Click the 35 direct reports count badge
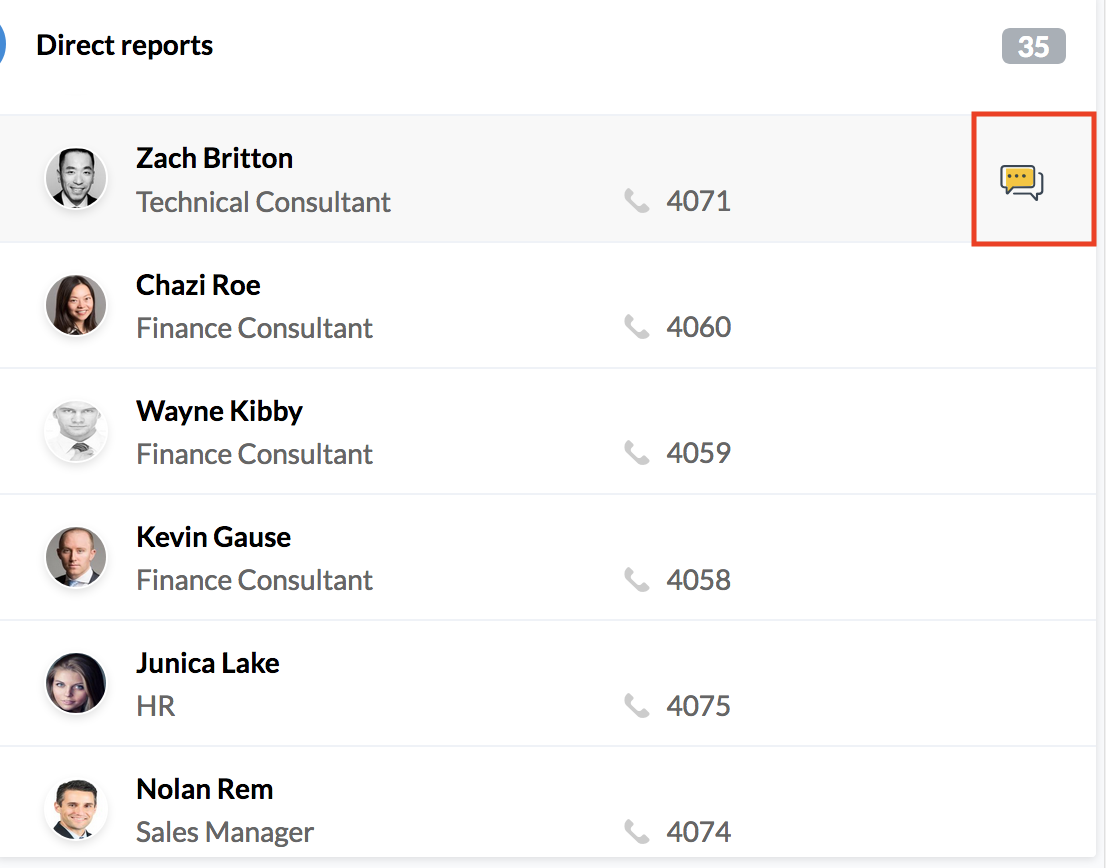 1033,47
